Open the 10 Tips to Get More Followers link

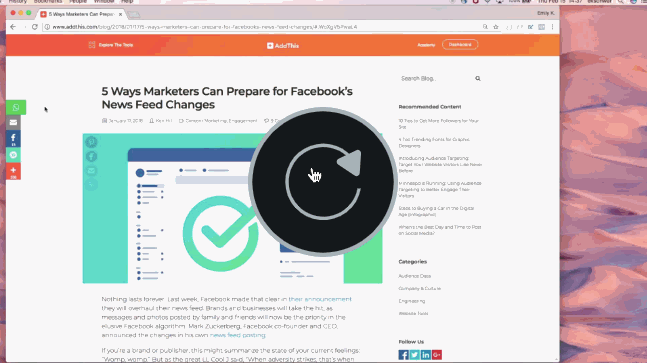[439, 124]
